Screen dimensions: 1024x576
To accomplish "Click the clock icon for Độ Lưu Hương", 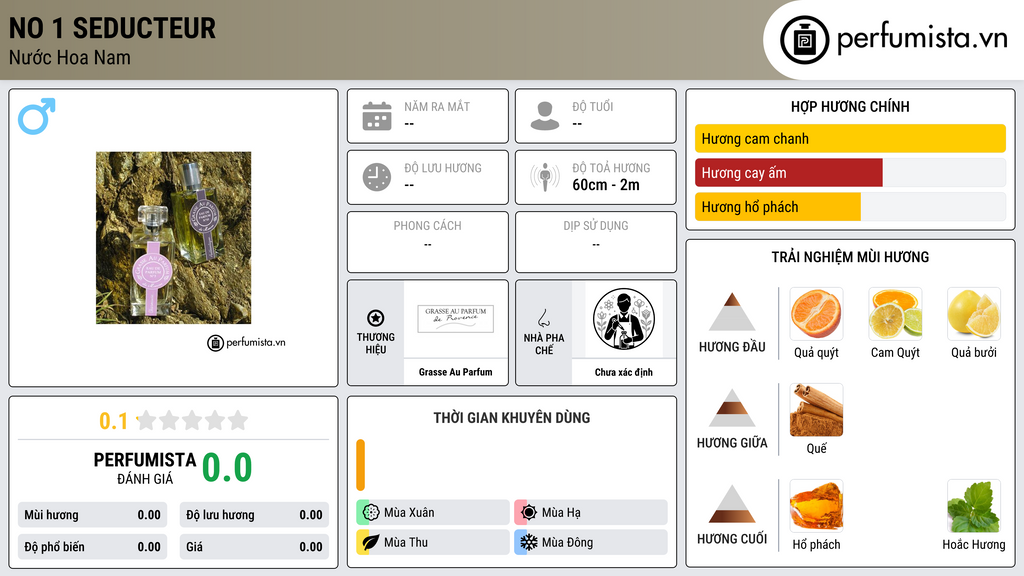I will coord(377,177).
